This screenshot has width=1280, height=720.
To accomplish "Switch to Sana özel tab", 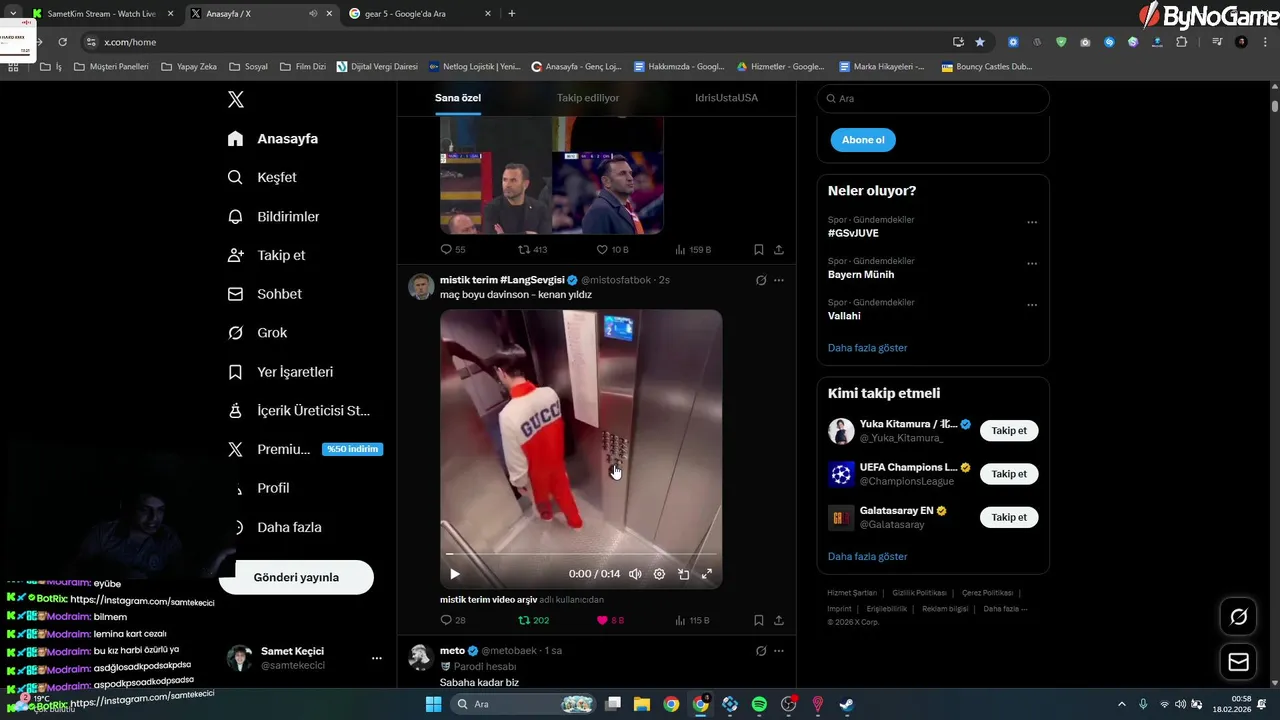I will 458,98.
